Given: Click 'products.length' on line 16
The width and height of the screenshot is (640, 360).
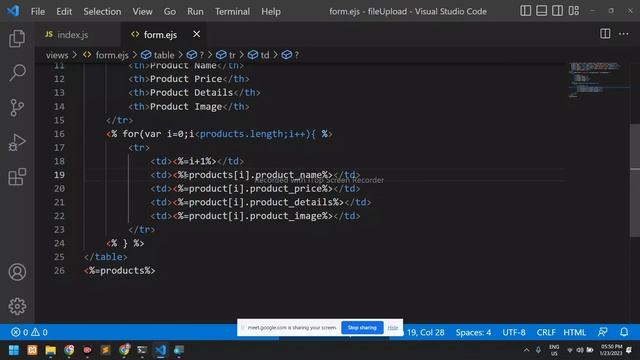Looking at the screenshot, I should pyautogui.click(x=242, y=134).
